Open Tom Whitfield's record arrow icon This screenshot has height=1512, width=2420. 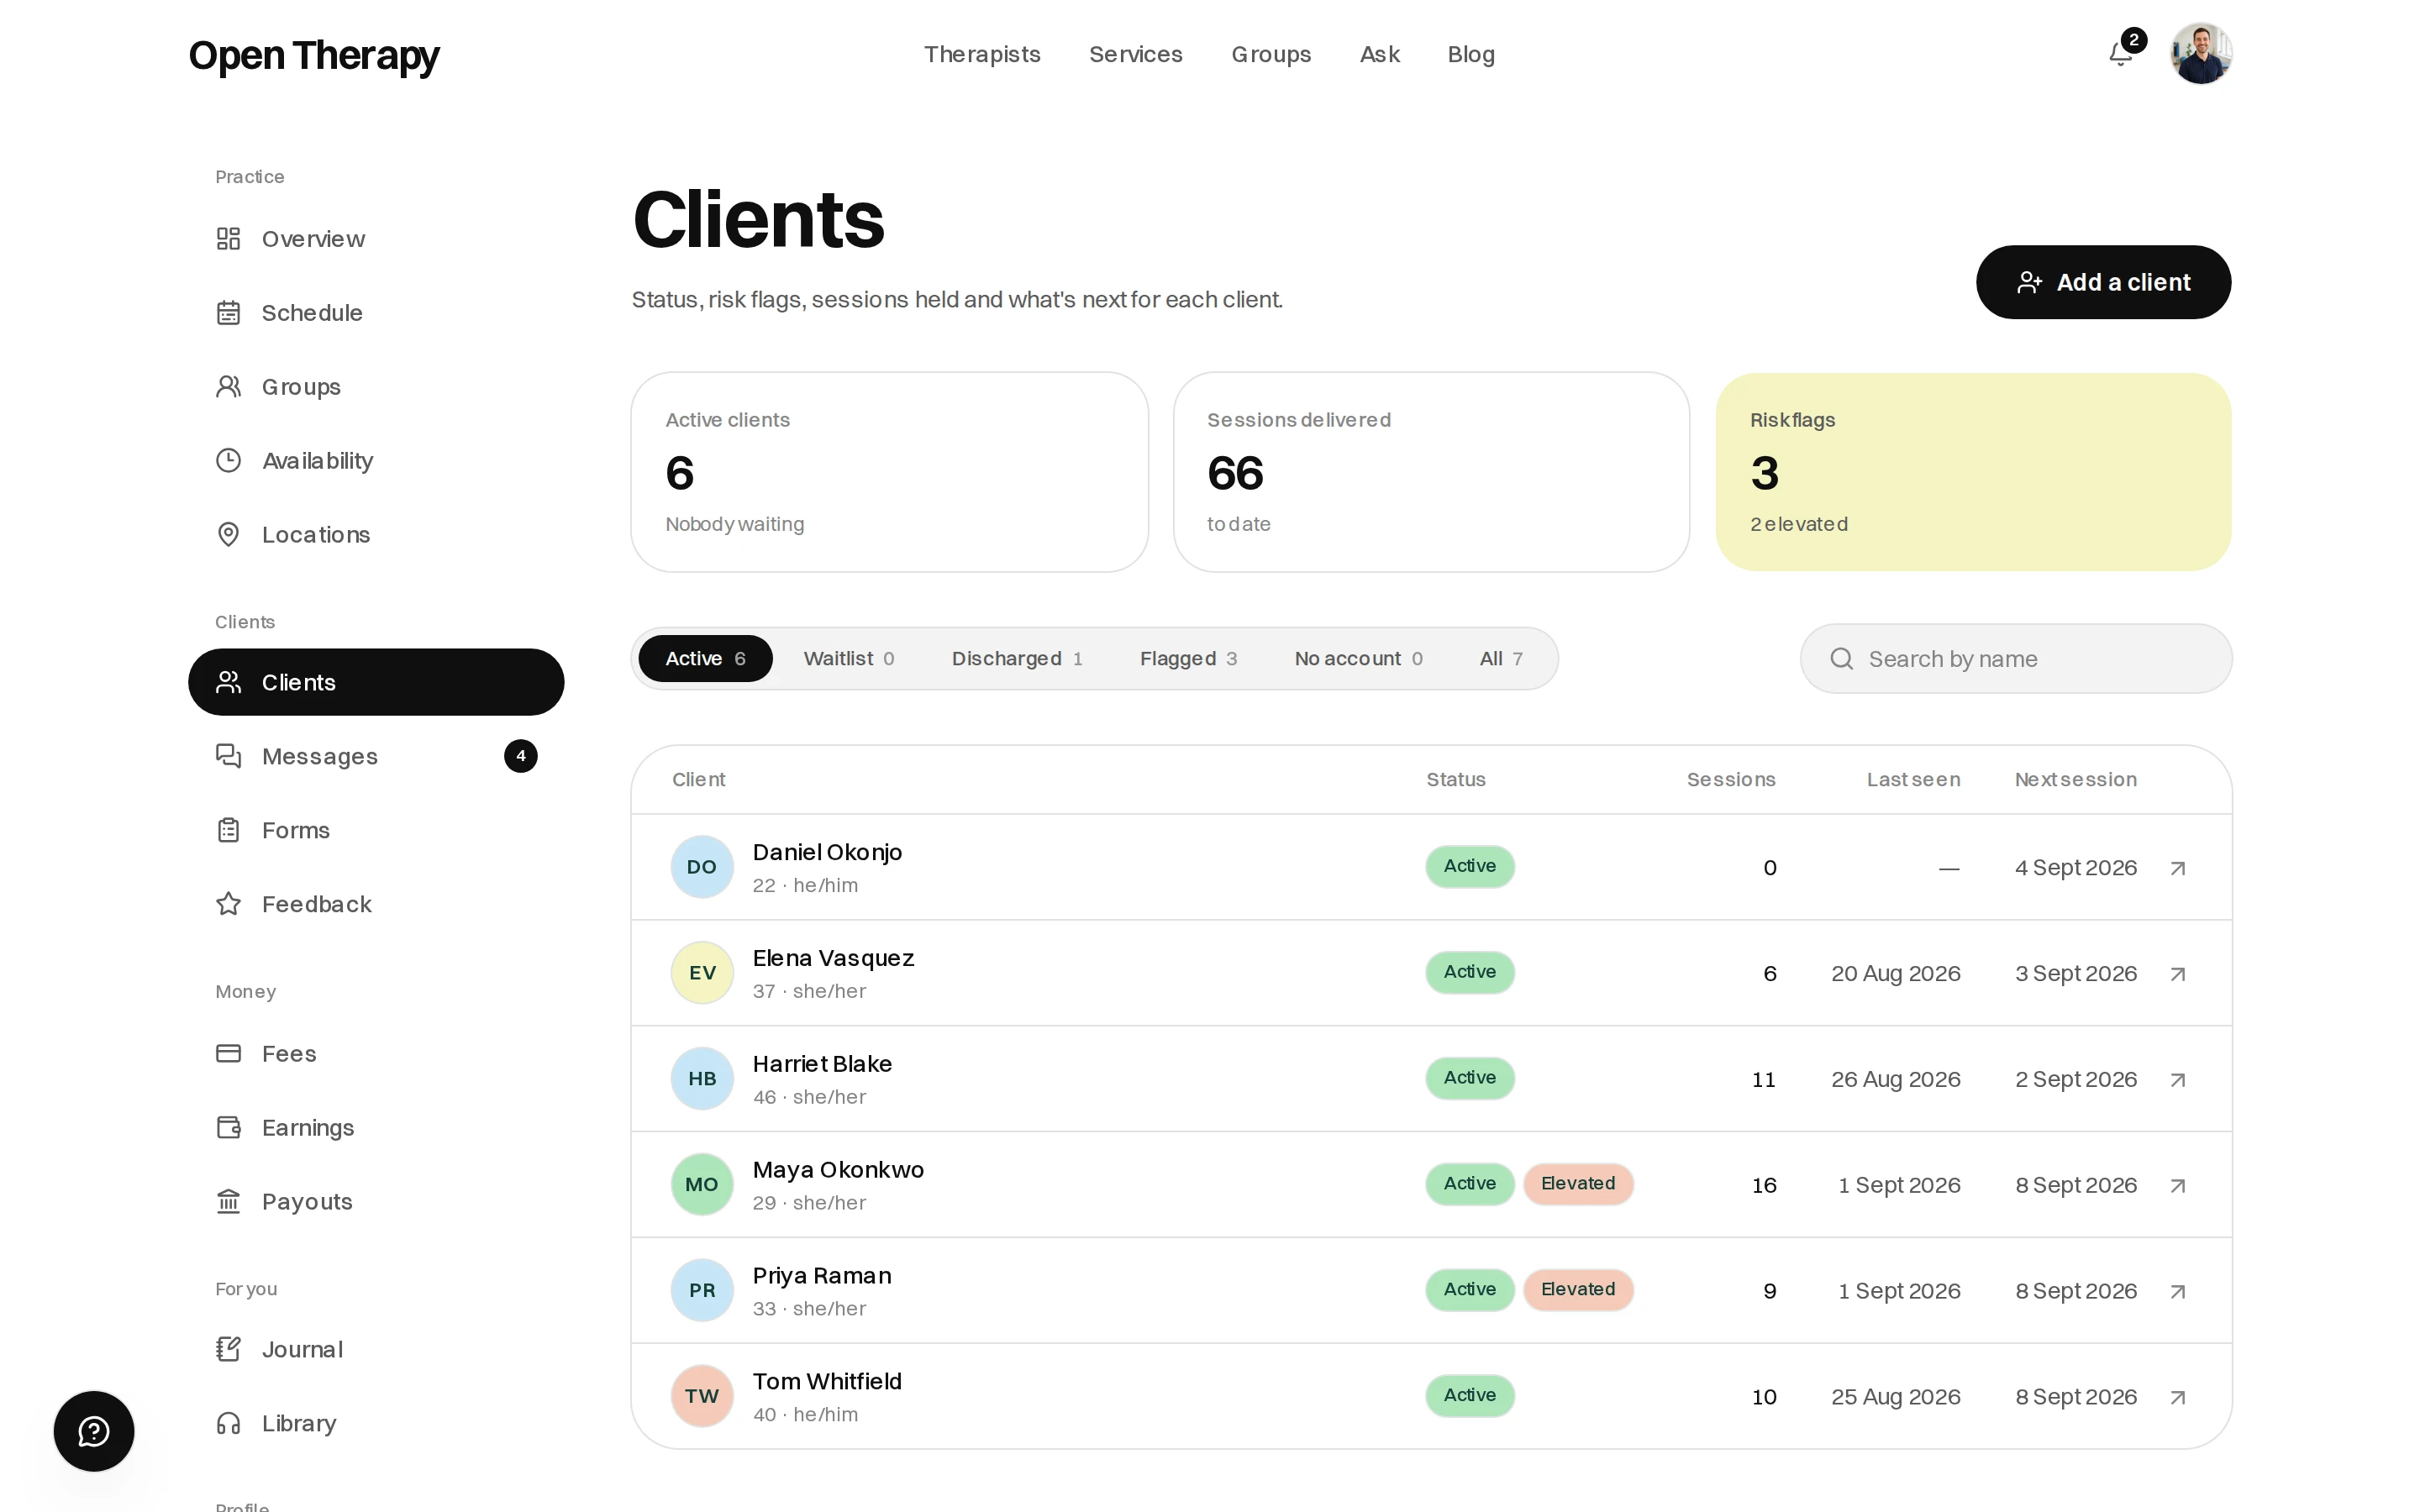point(2178,1398)
